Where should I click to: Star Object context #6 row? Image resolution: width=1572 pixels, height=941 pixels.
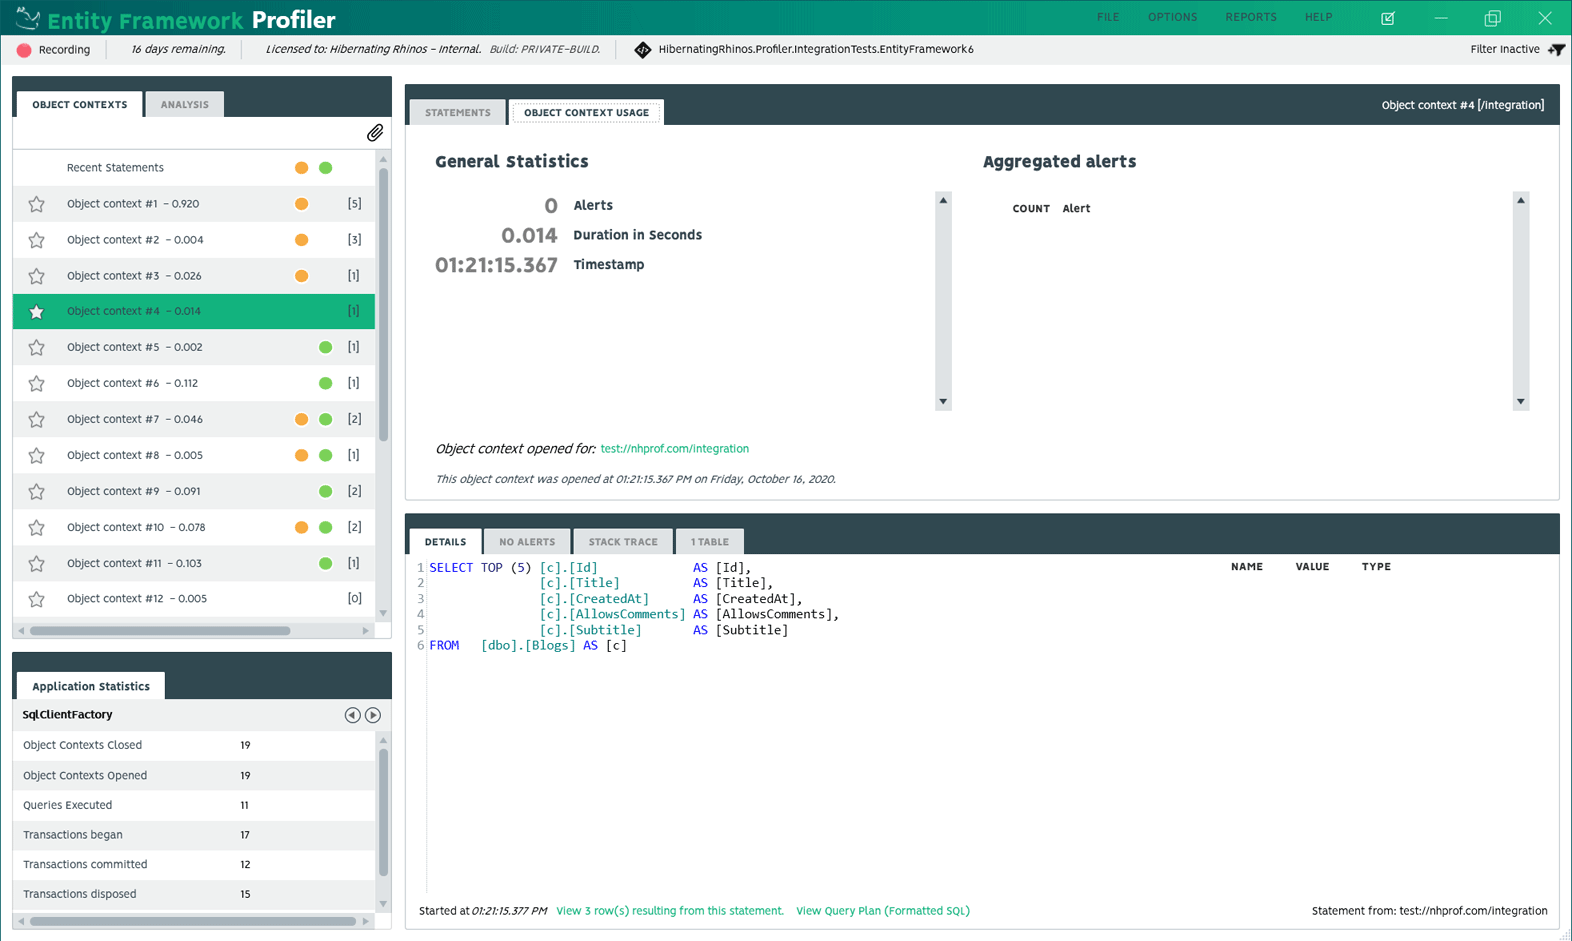pos(37,384)
